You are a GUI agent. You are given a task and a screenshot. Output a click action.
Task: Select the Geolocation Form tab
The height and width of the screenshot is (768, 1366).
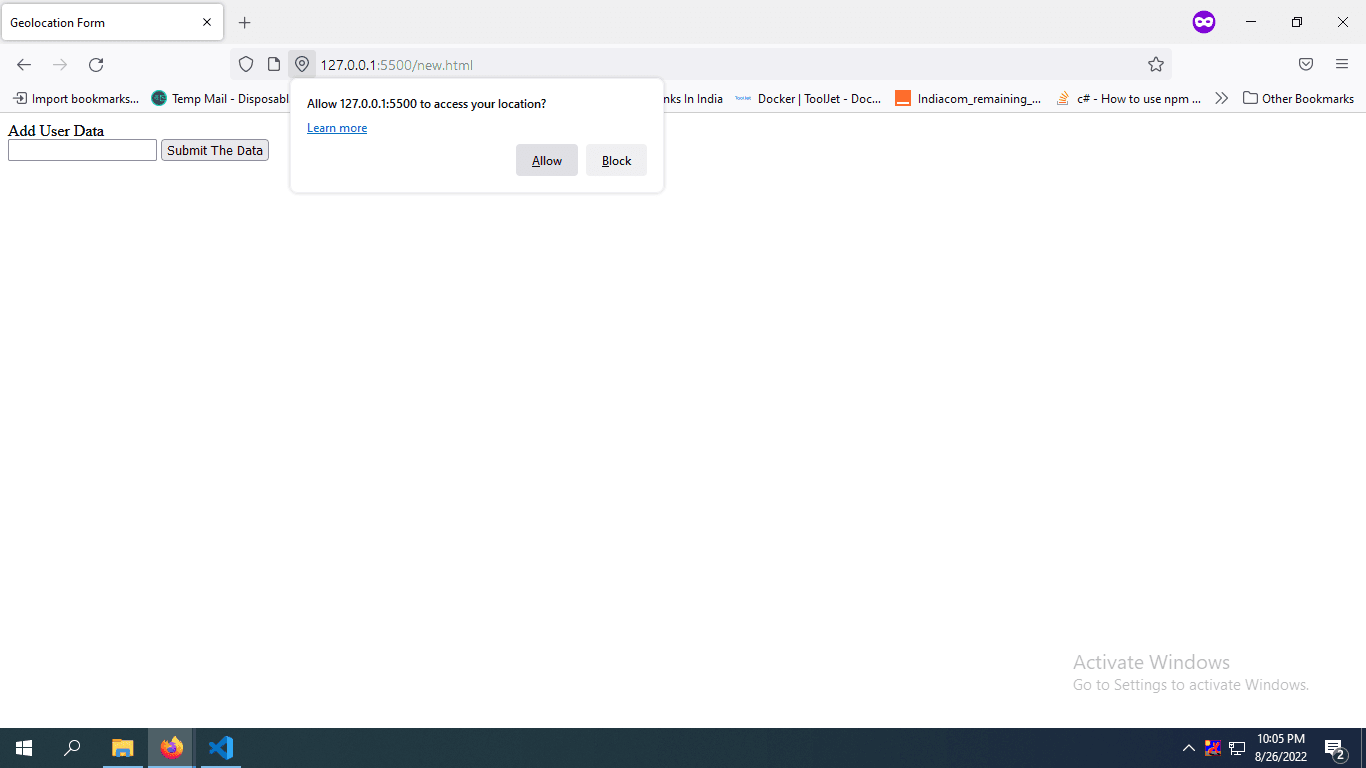tap(100, 23)
